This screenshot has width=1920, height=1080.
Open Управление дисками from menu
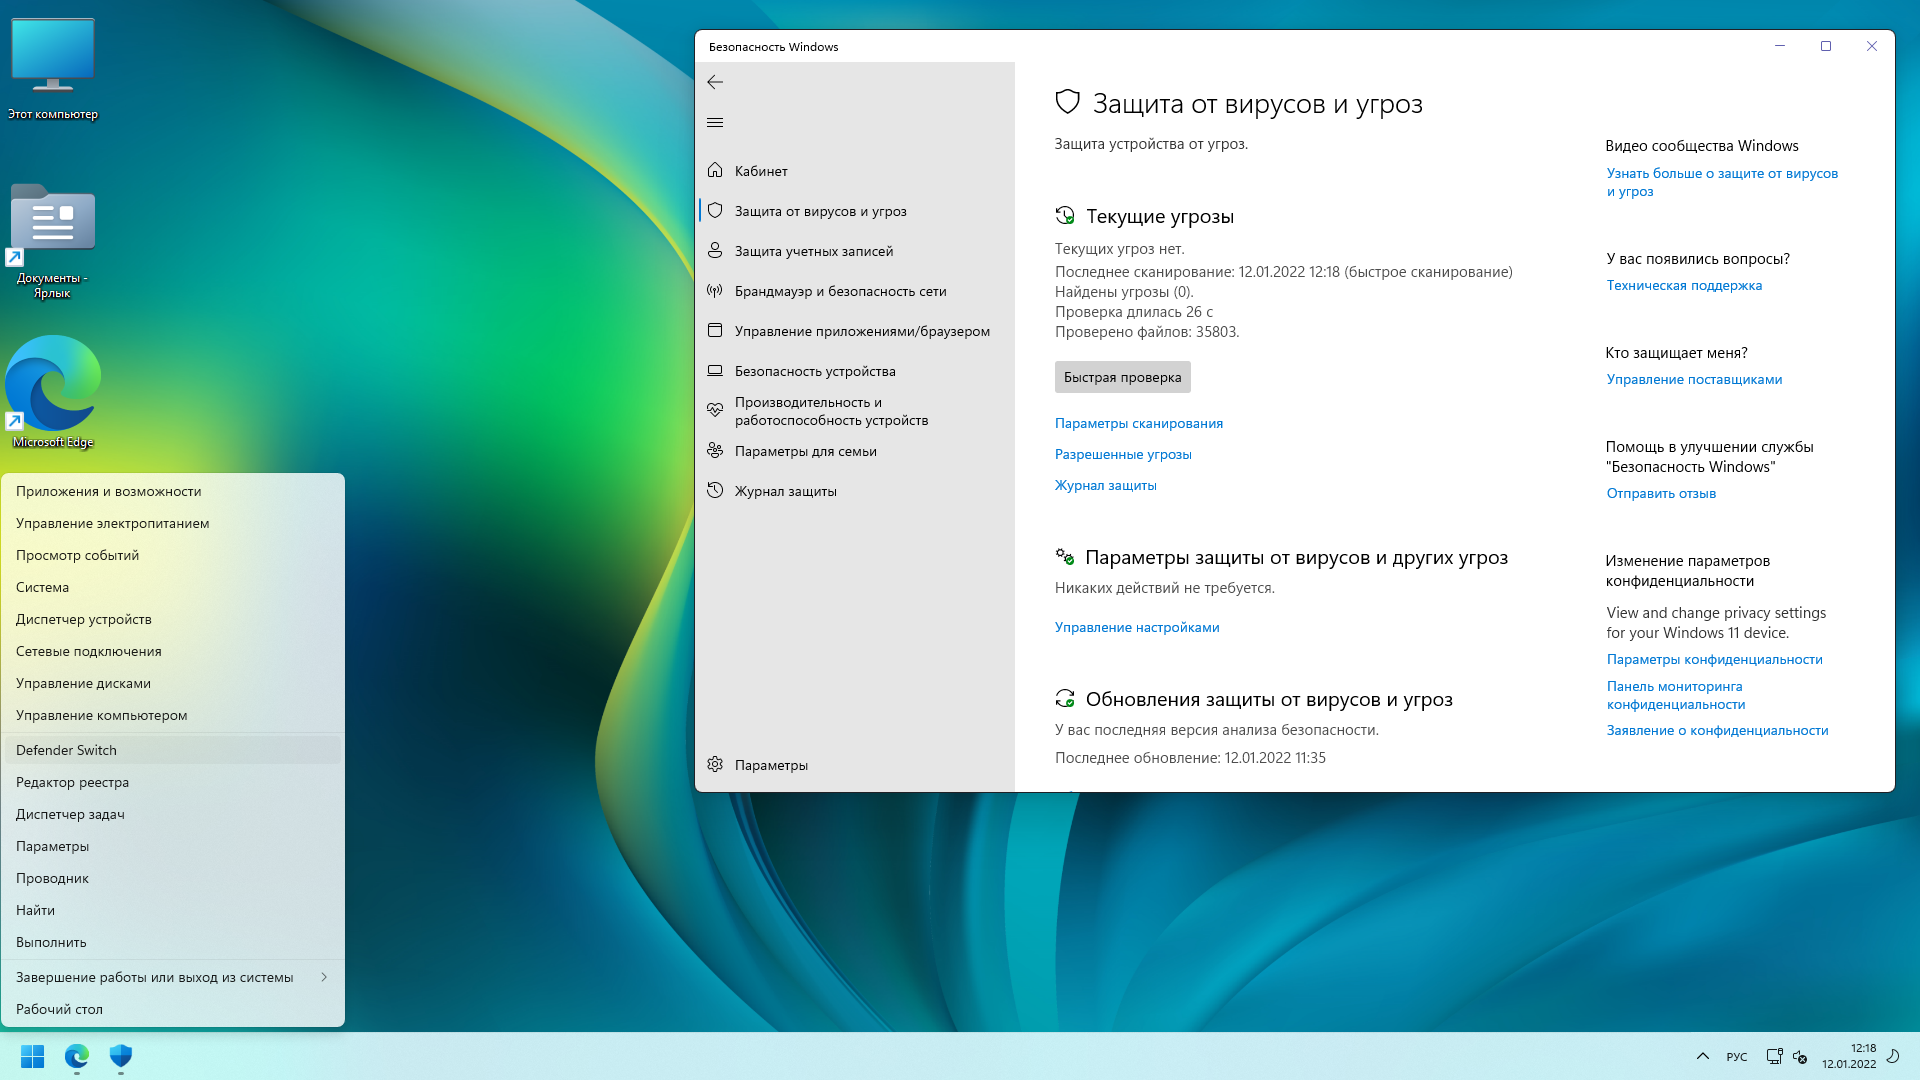point(173,683)
